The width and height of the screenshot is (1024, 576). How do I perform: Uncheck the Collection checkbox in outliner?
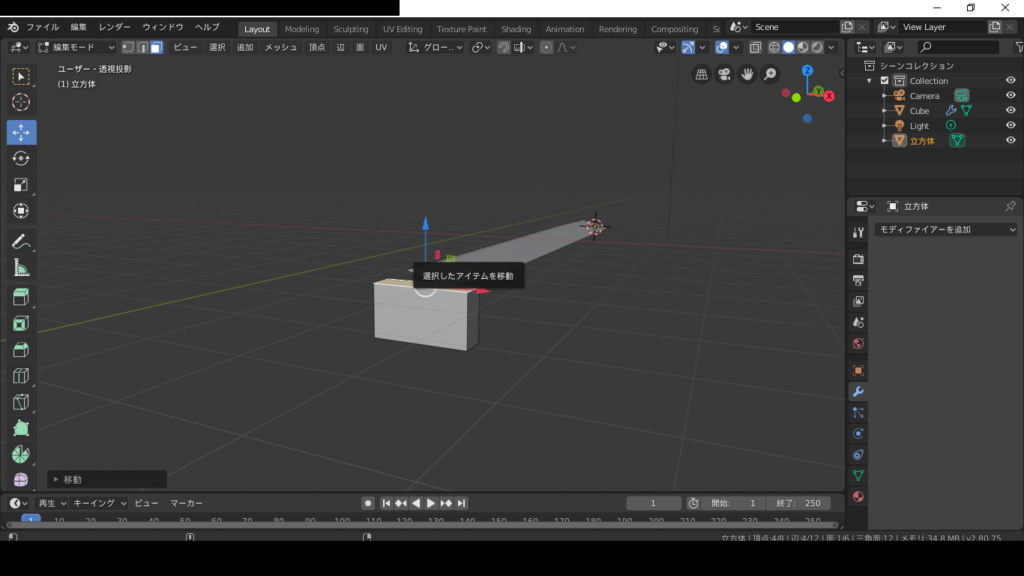point(884,81)
